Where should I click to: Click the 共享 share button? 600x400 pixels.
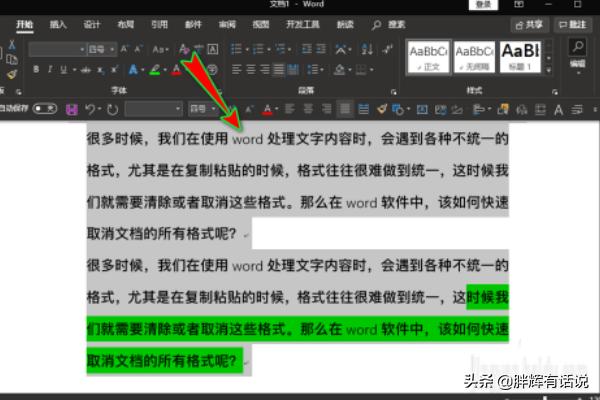click(529, 25)
